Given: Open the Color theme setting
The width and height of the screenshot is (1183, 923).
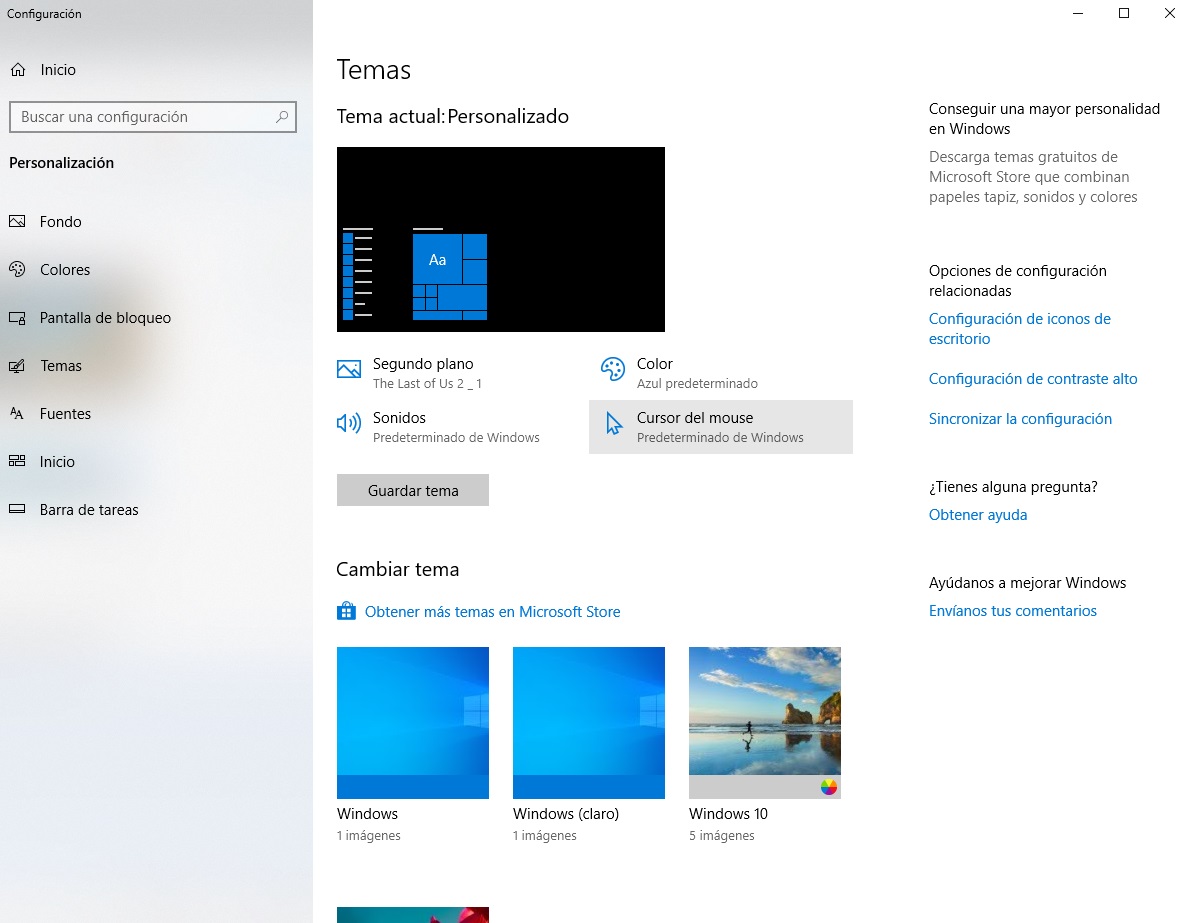Looking at the screenshot, I should (x=654, y=373).
